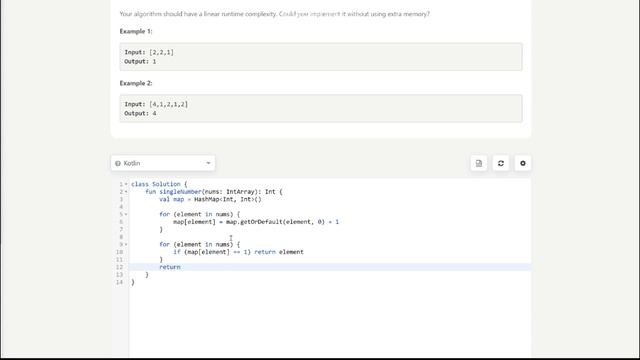Click the linear runtime complexity note text

(274, 14)
